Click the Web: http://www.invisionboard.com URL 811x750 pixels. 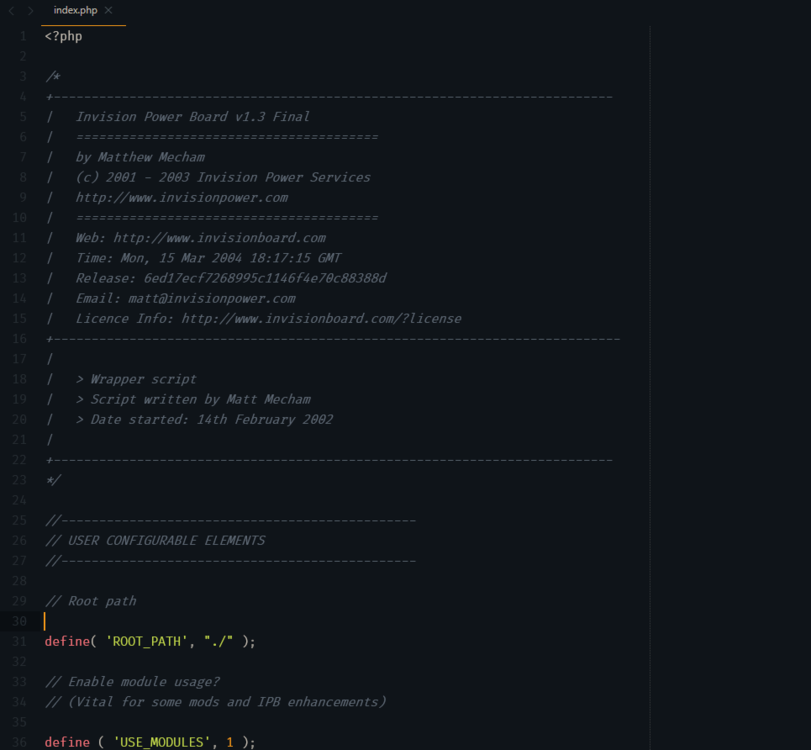[x=219, y=237]
